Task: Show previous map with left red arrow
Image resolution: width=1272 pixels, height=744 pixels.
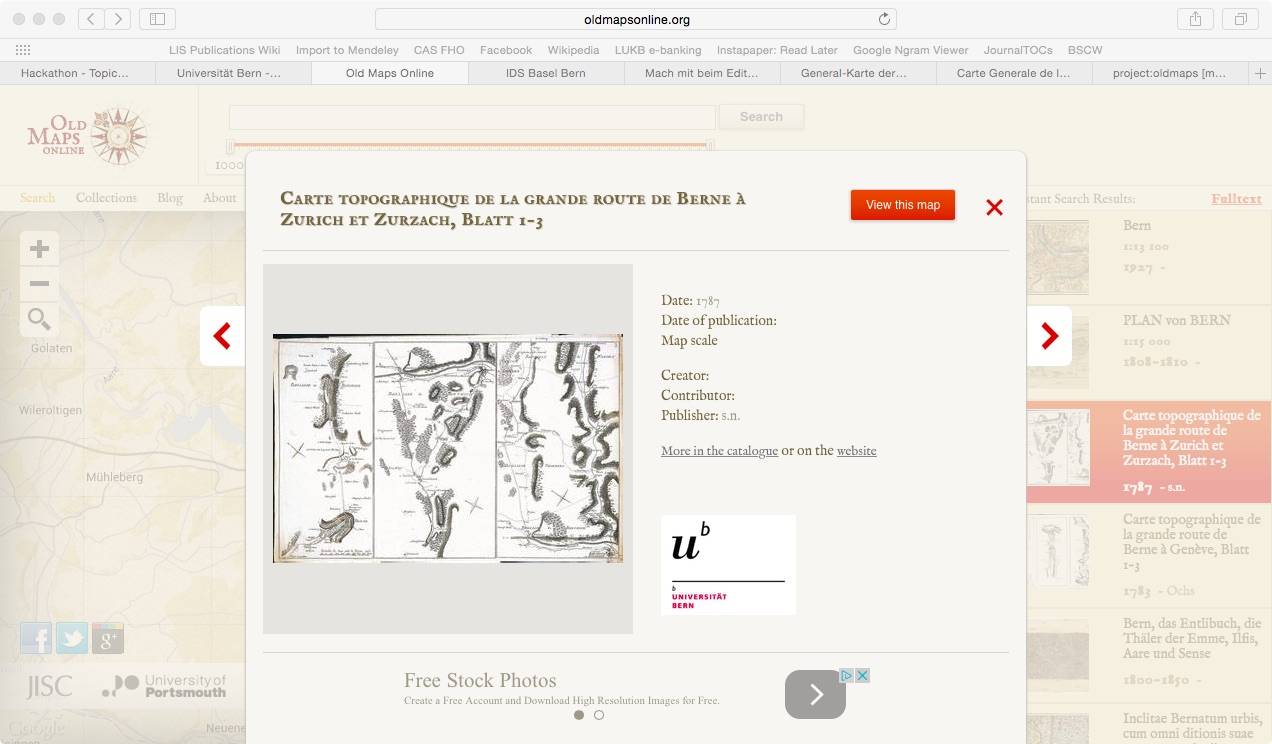Action: (222, 336)
